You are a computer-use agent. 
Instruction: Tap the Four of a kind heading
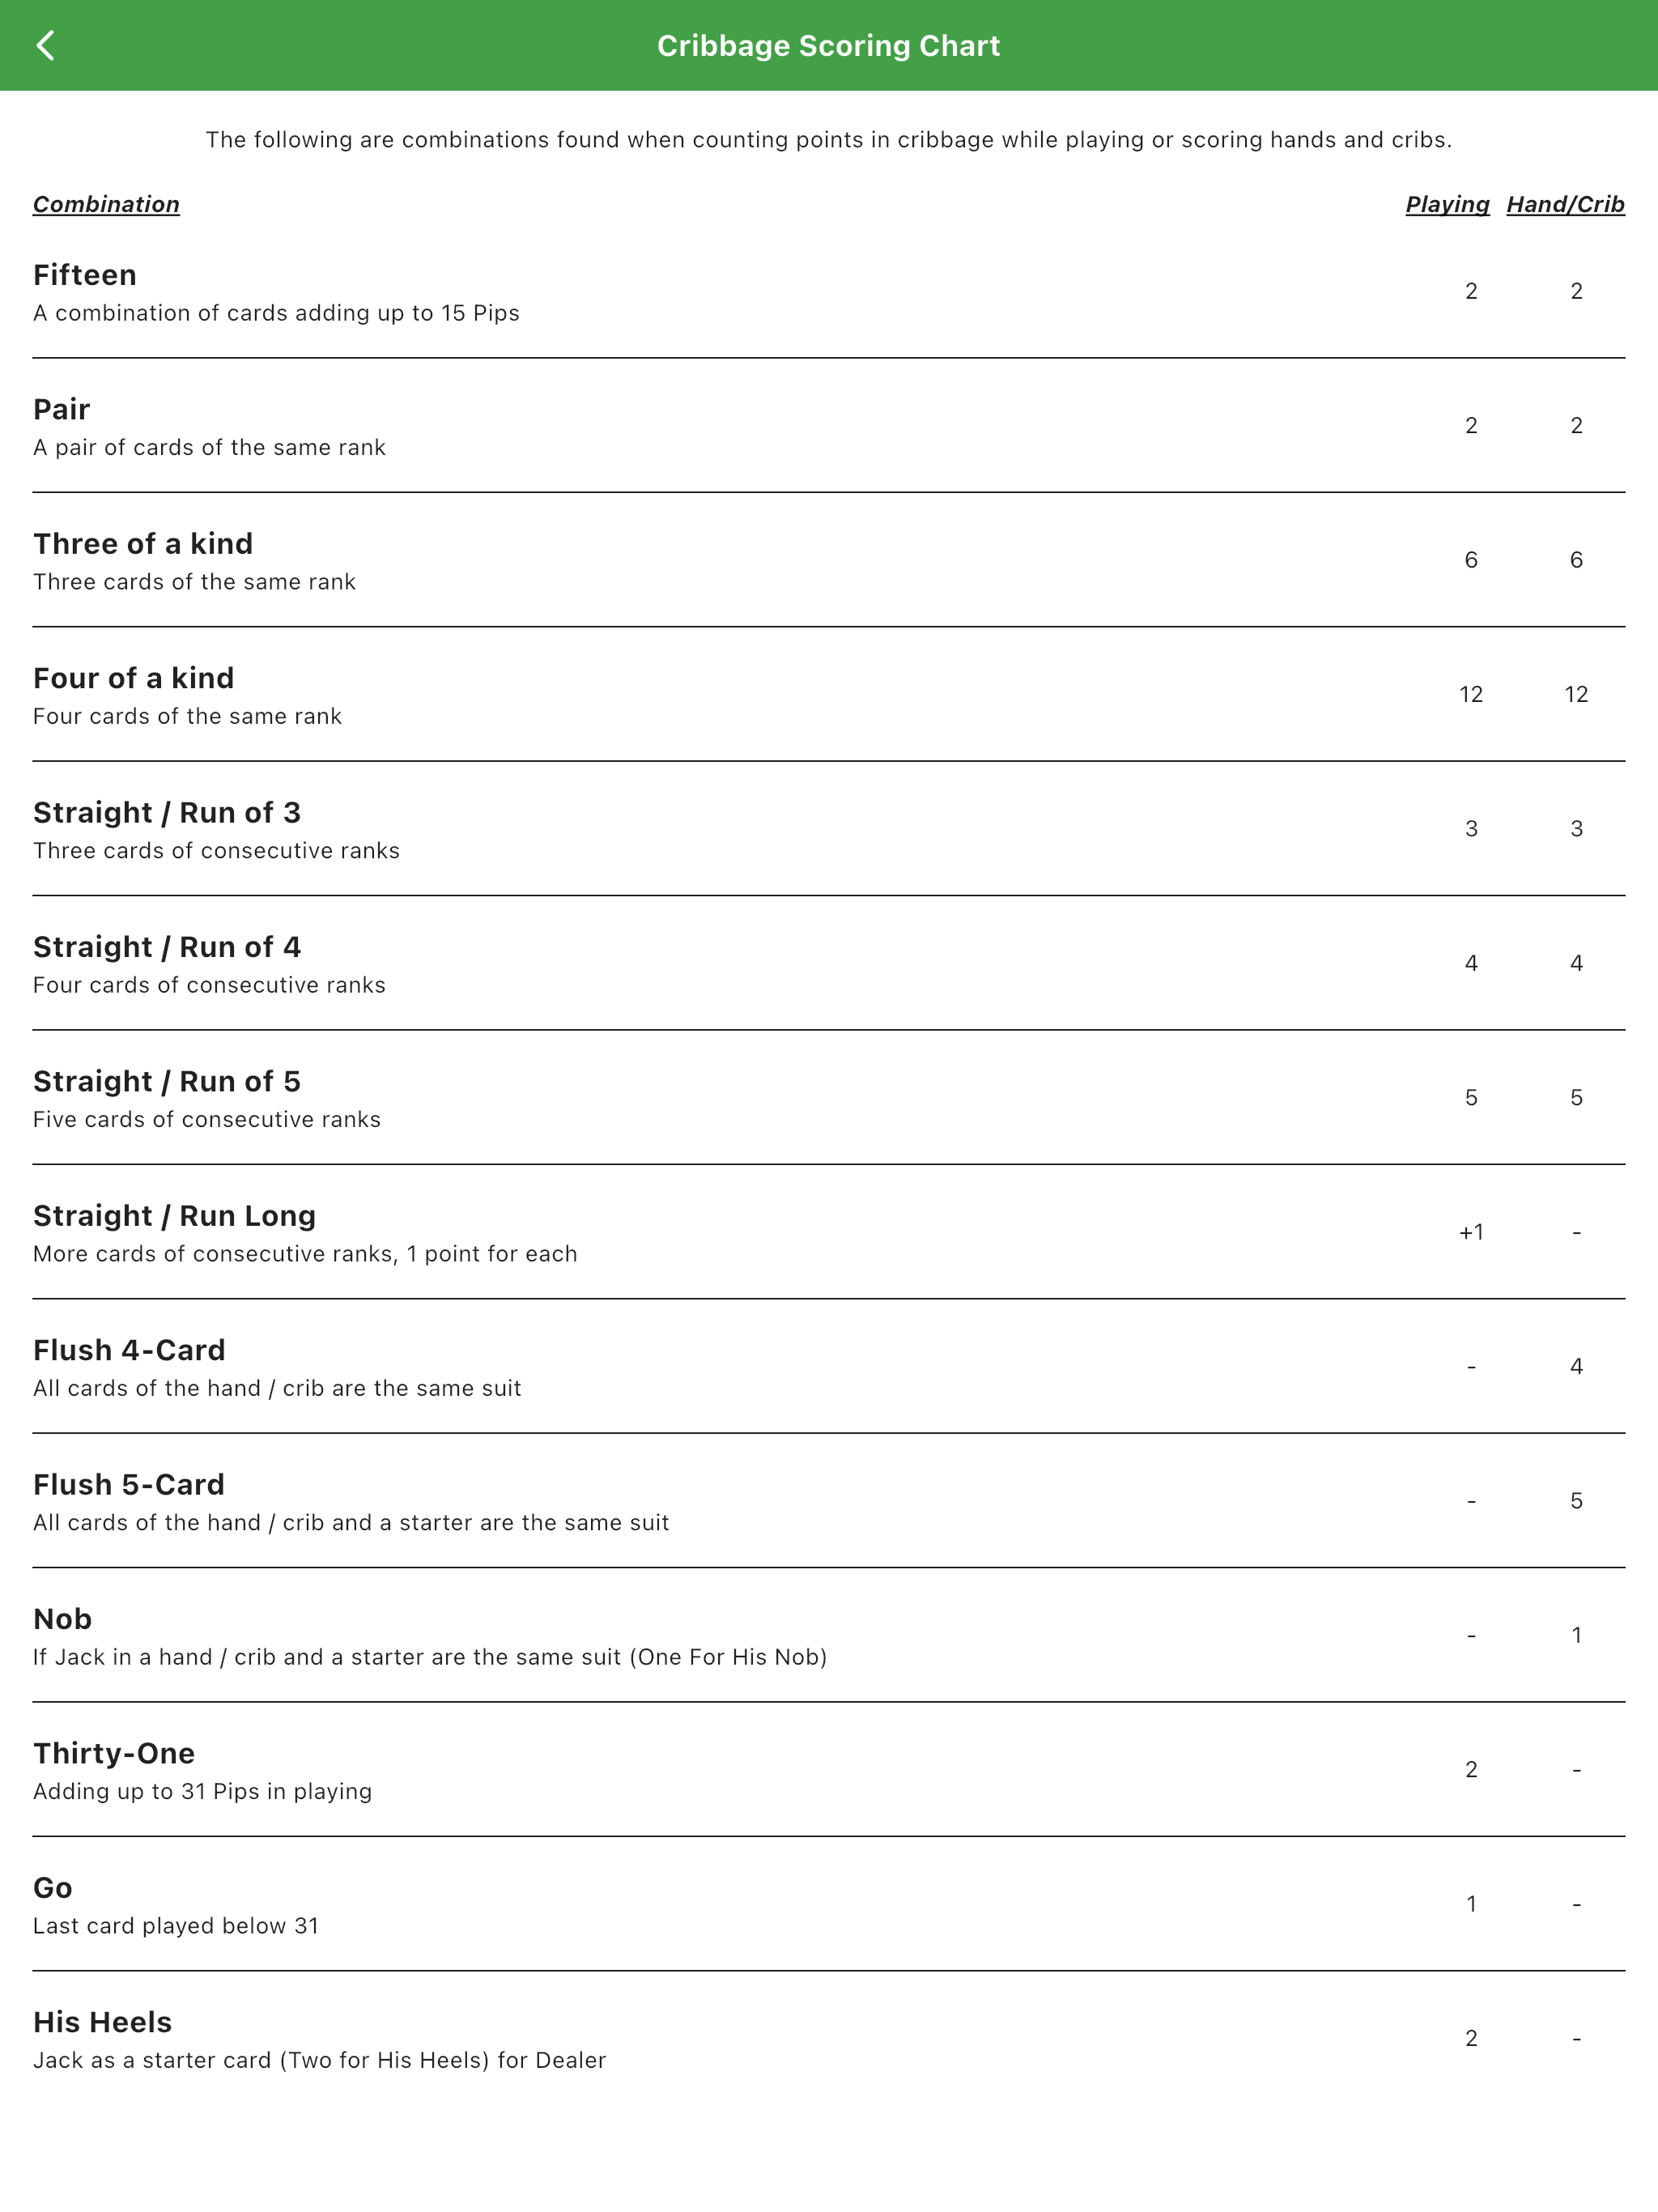point(134,678)
